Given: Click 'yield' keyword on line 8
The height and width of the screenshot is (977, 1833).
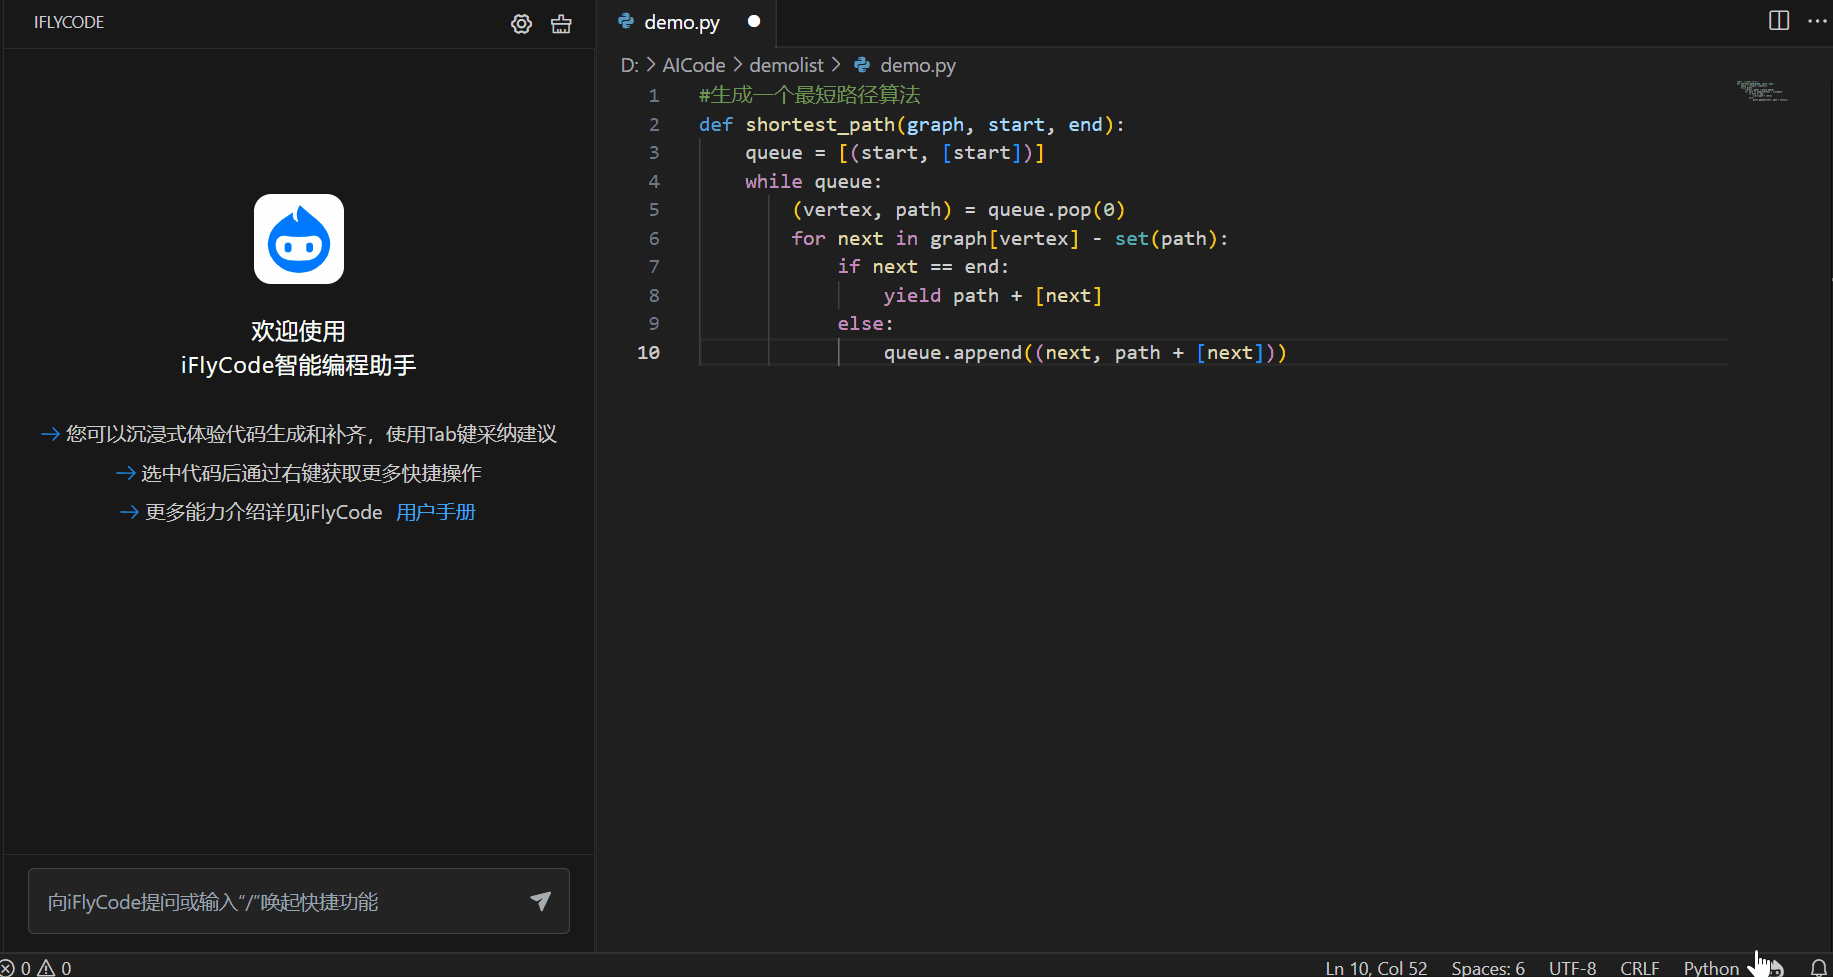Looking at the screenshot, I should 912,295.
